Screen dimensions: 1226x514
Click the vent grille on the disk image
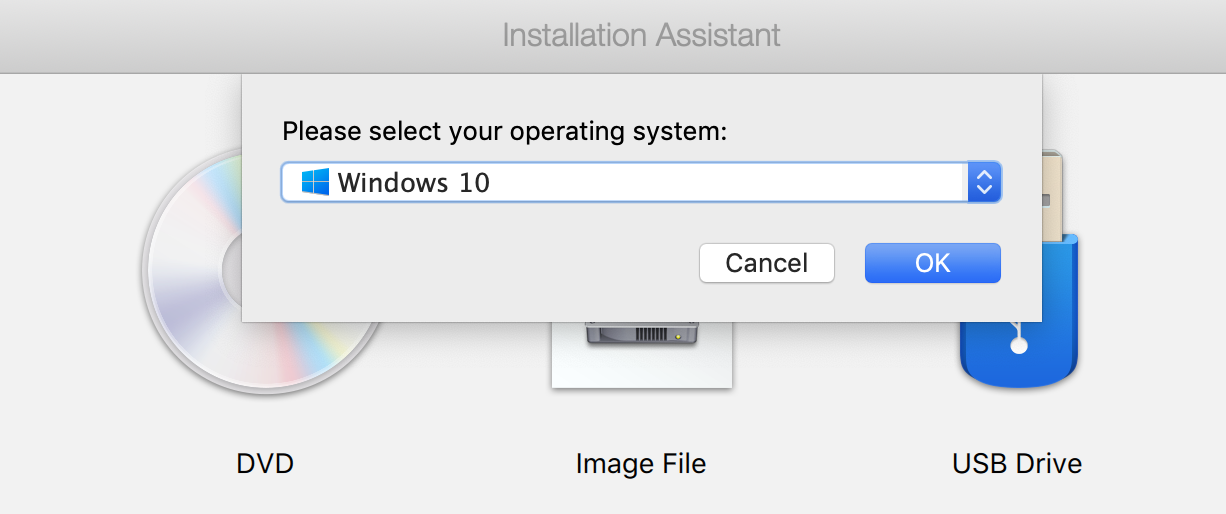(x=649, y=334)
